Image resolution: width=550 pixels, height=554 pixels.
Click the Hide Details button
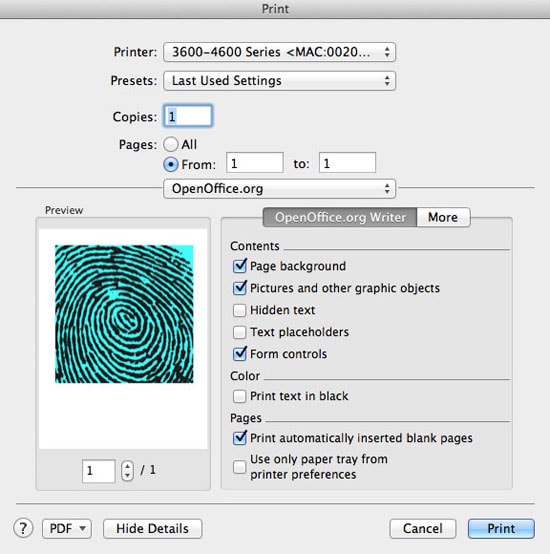(152, 529)
